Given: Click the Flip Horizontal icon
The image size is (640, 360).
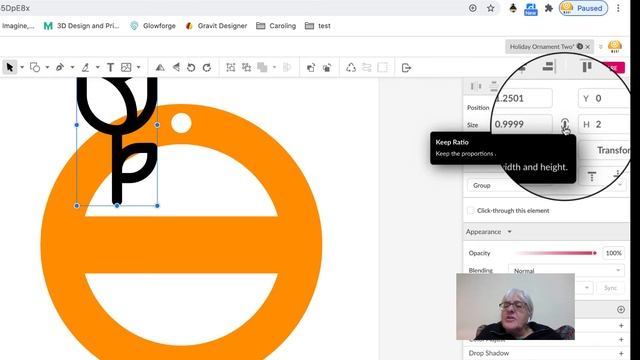Looking at the screenshot, I should click(160, 67).
